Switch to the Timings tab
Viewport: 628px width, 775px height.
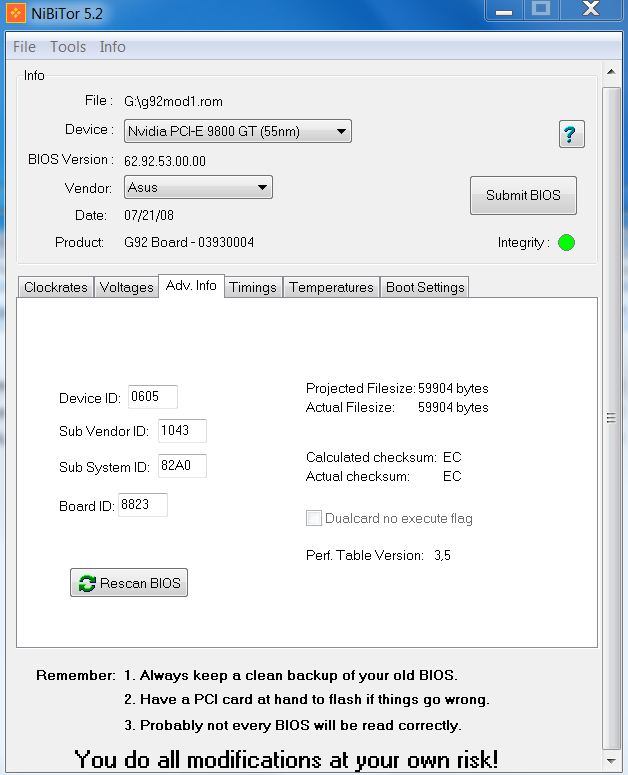(x=253, y=287)
